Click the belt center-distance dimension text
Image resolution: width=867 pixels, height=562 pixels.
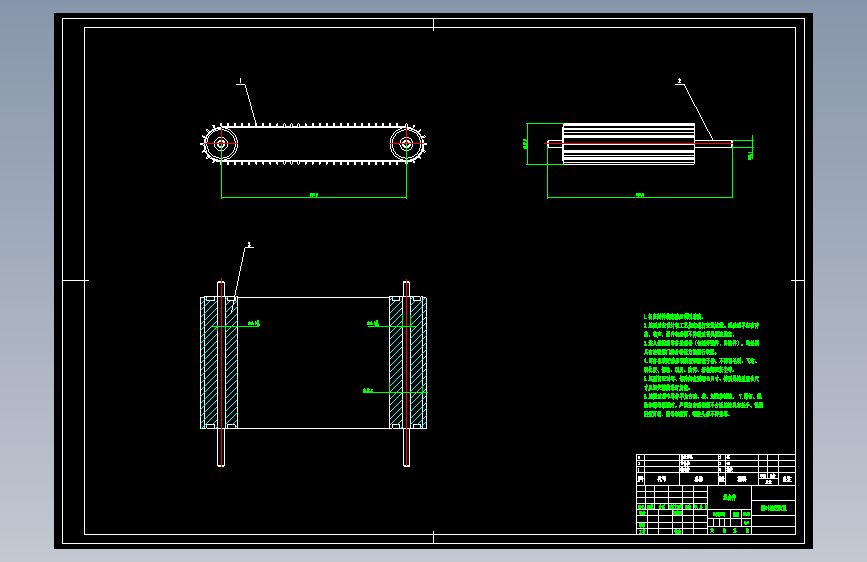click(x=314, y=195)
